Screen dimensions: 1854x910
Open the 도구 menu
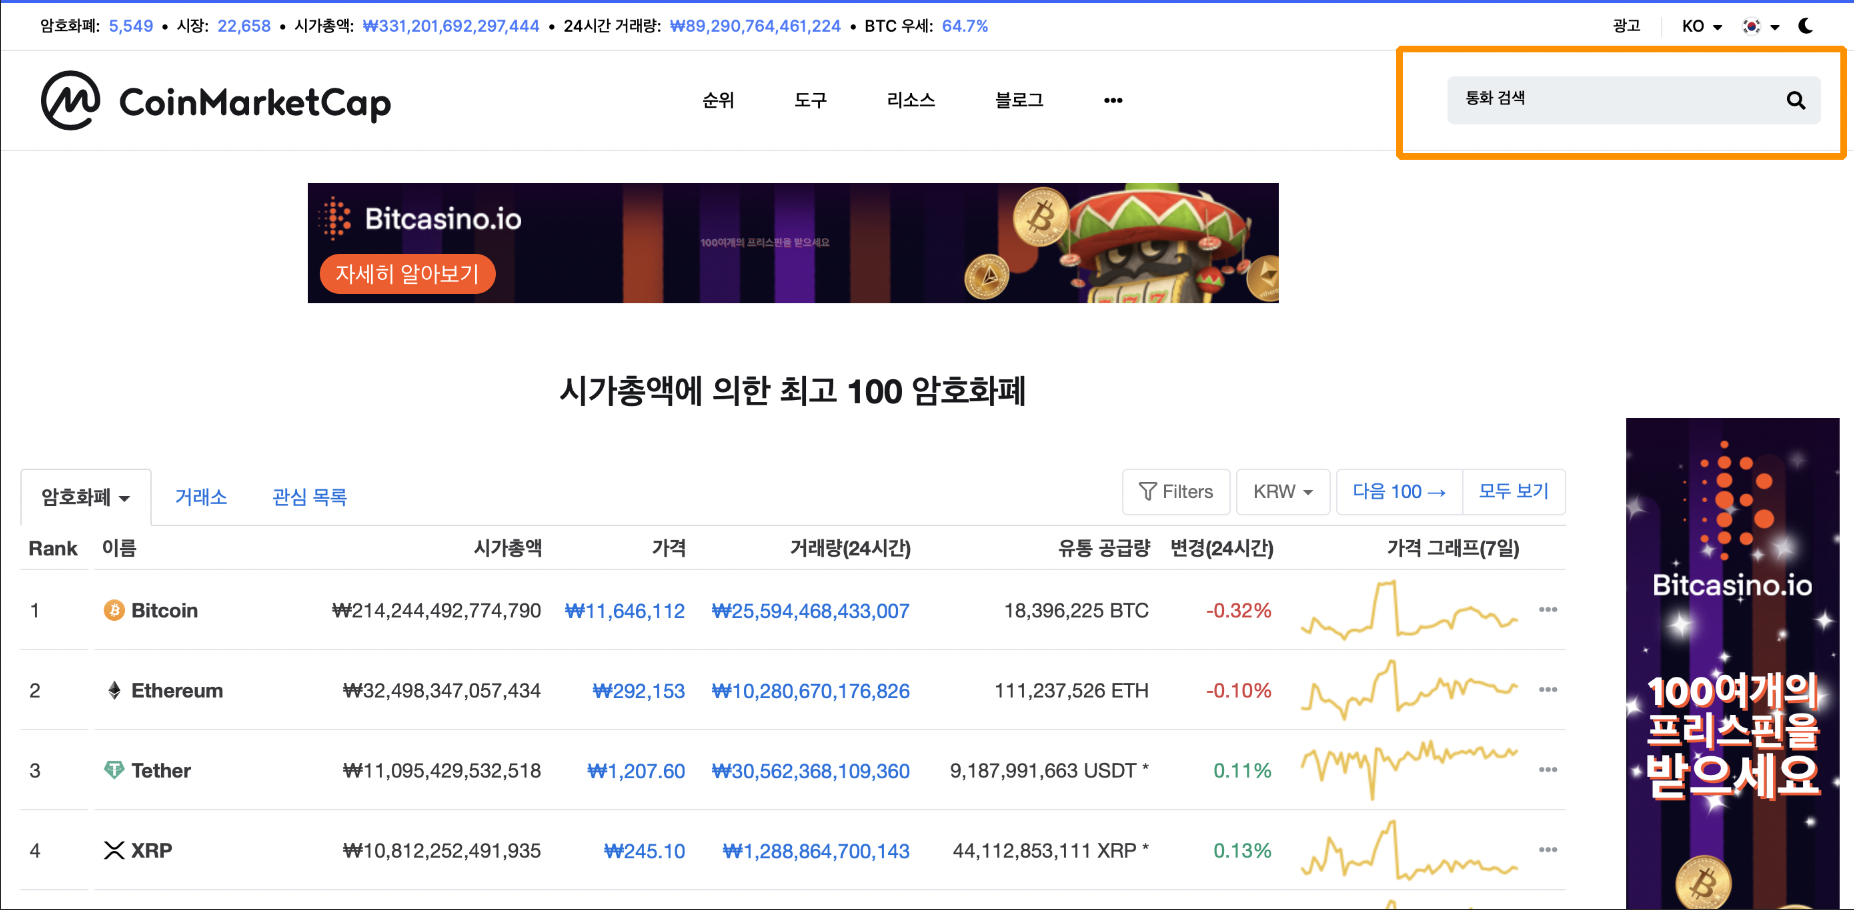810,100
